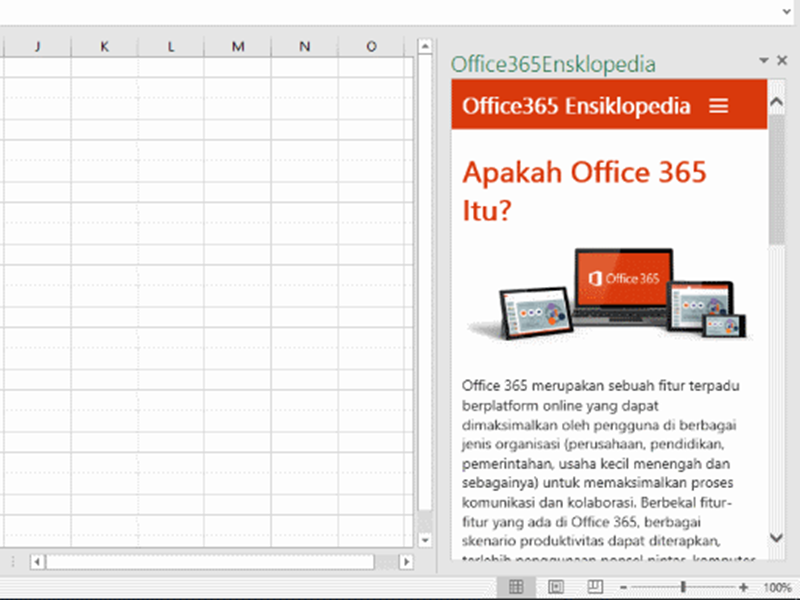The image size is (800, 600).
Task: Click the Office365Ensklopedia pane title
Action: (x=553, y=64)
